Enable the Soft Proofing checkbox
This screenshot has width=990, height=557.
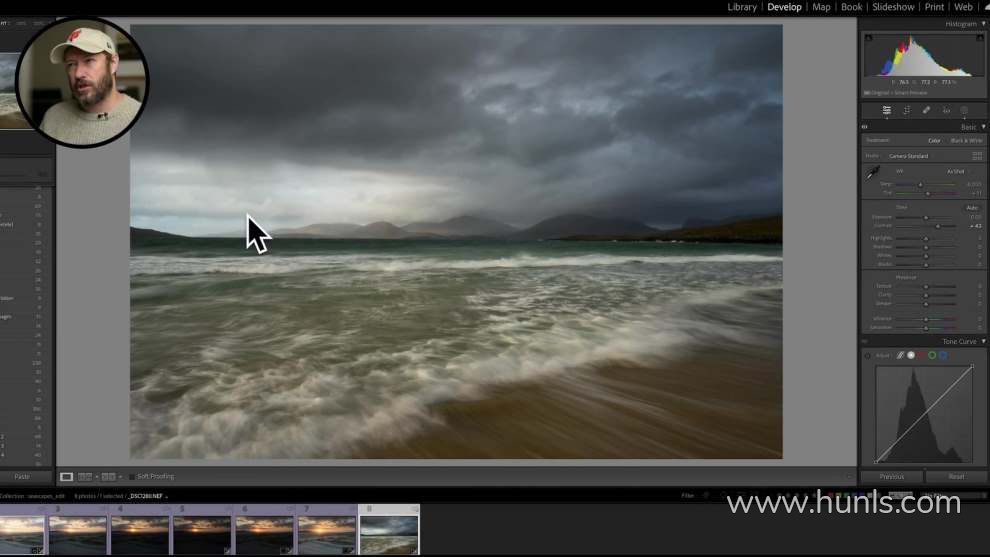[x=132, y=477]
